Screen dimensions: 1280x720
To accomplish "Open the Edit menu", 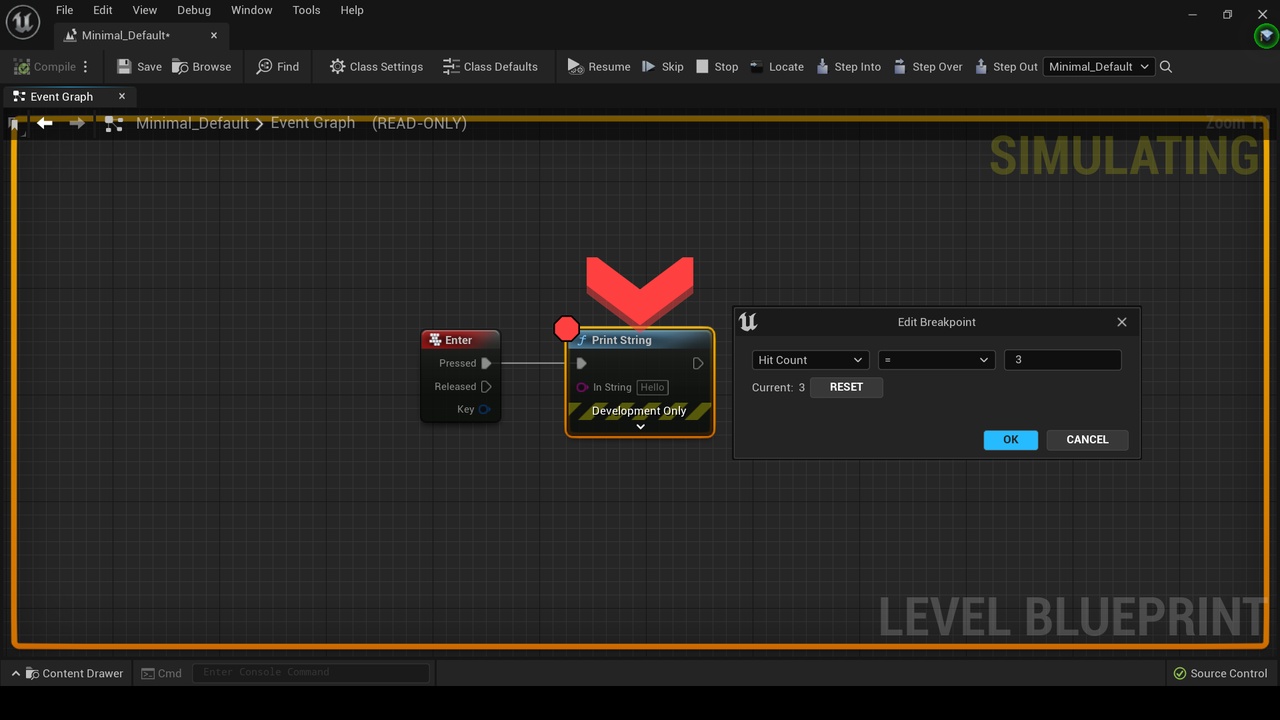I will 103,10.
